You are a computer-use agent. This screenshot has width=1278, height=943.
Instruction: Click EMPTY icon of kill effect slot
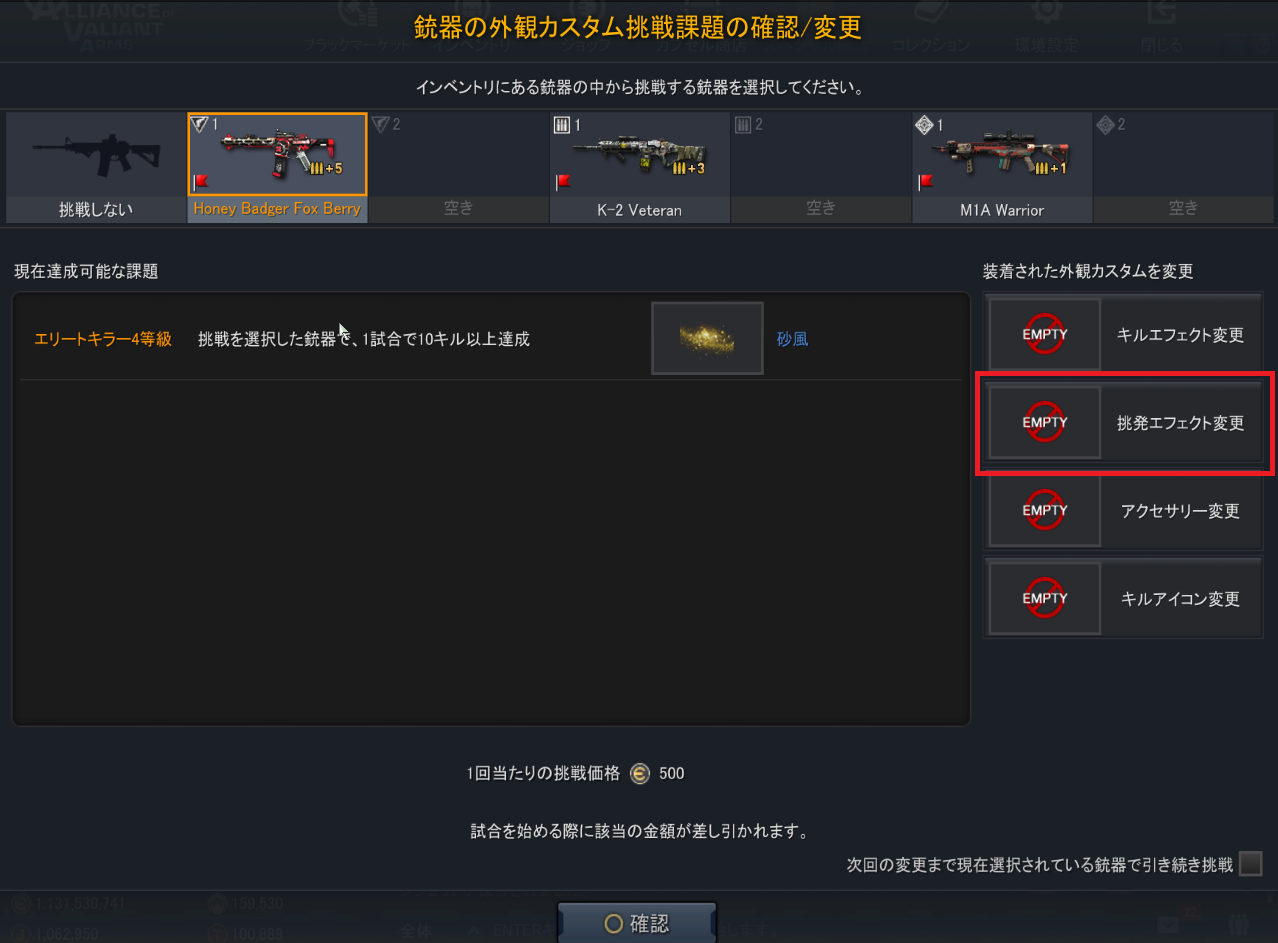(1045, 335)
